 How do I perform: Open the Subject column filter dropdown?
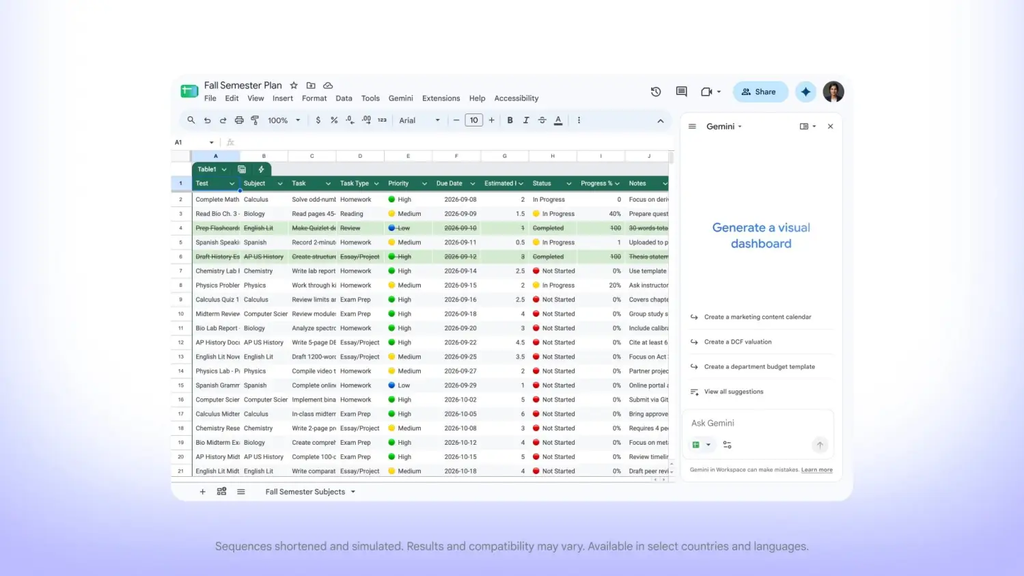click(280, 184)
